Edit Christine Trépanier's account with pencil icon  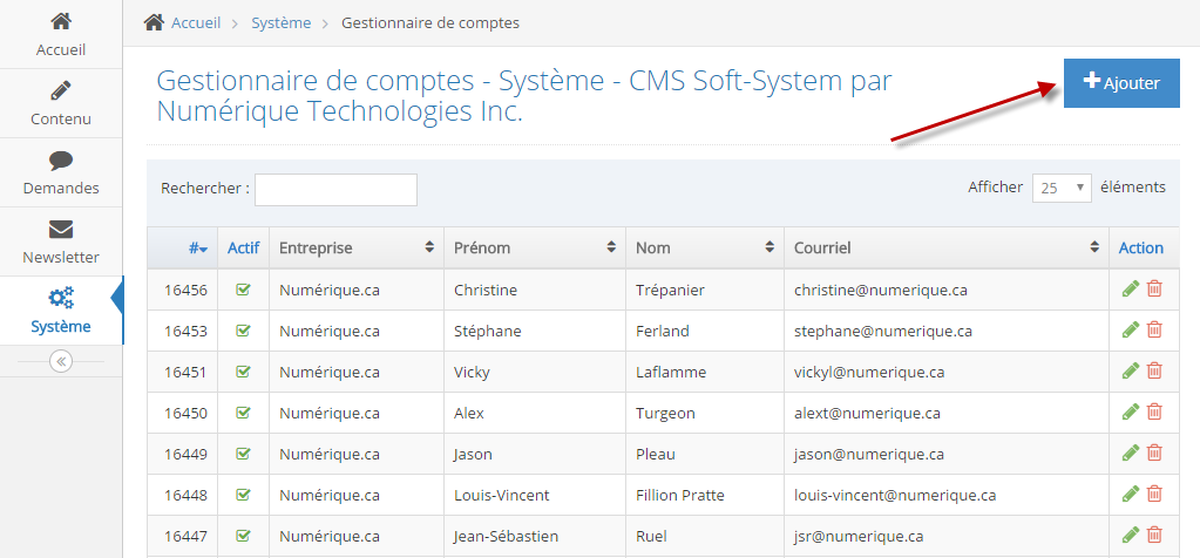(x=1131, y=289)
